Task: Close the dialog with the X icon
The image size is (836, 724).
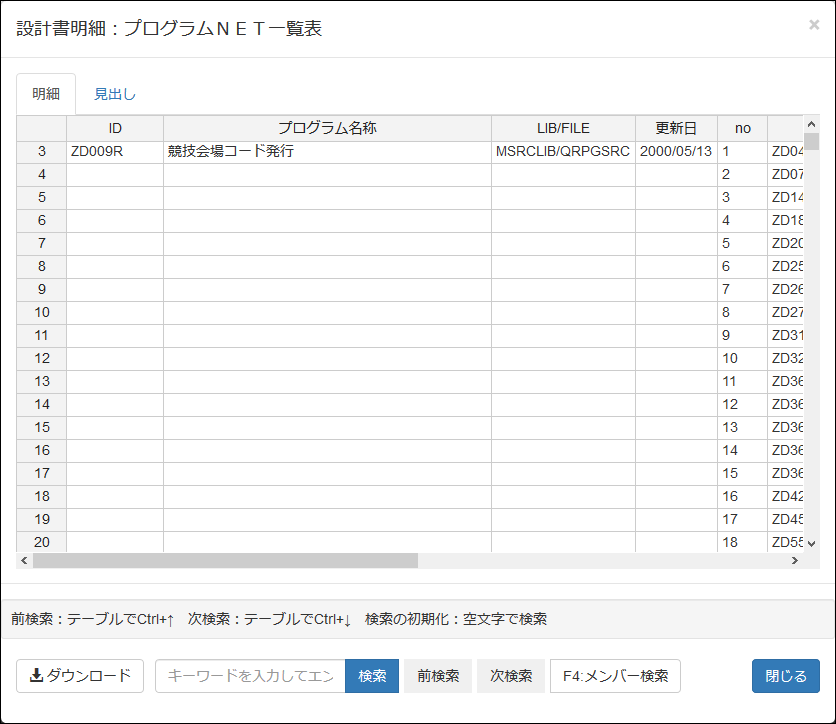Action: pyautogui.click(x=814, y=25)
